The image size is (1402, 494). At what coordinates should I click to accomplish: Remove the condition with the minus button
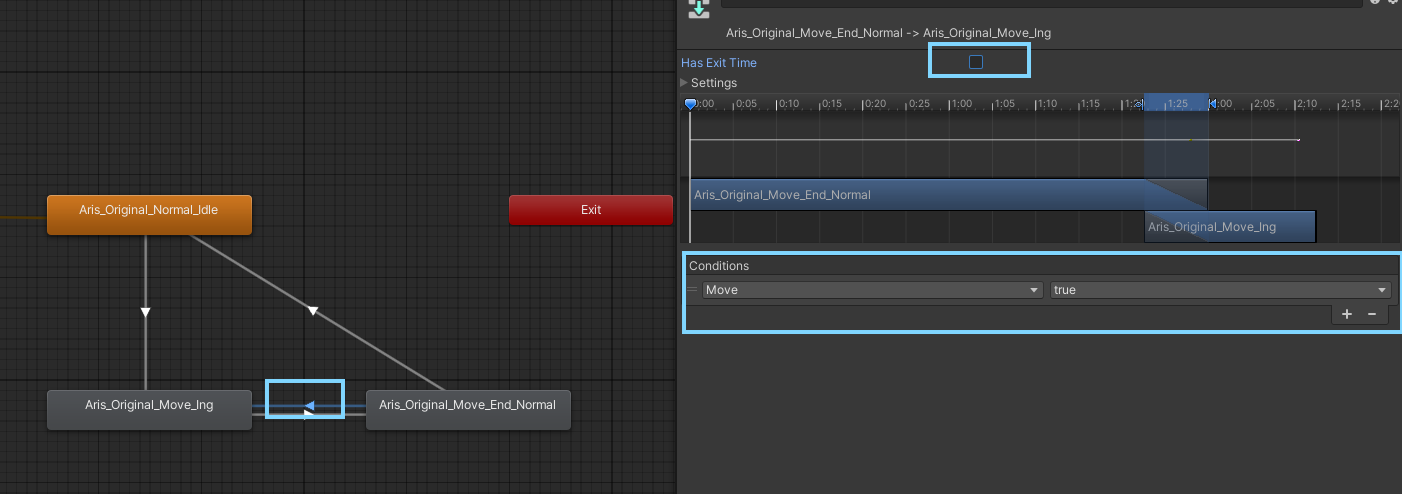point(1371,314)
